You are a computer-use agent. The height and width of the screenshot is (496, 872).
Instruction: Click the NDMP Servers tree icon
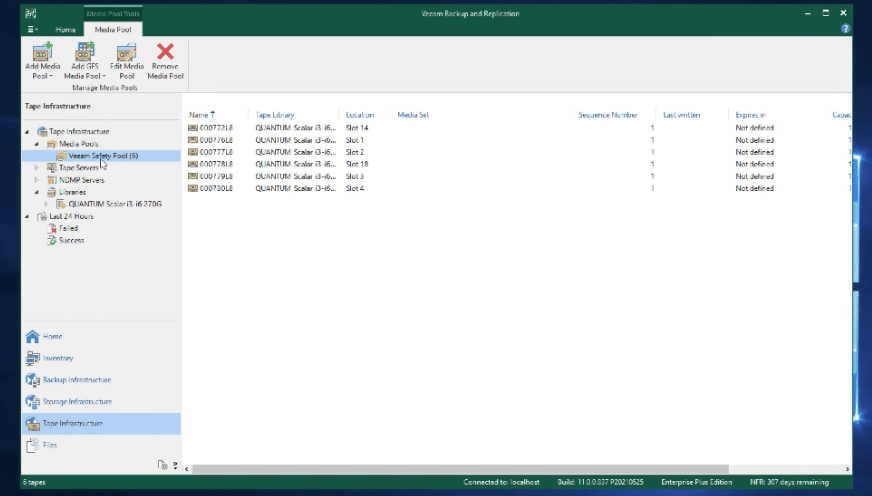click(x=52, y=180)
